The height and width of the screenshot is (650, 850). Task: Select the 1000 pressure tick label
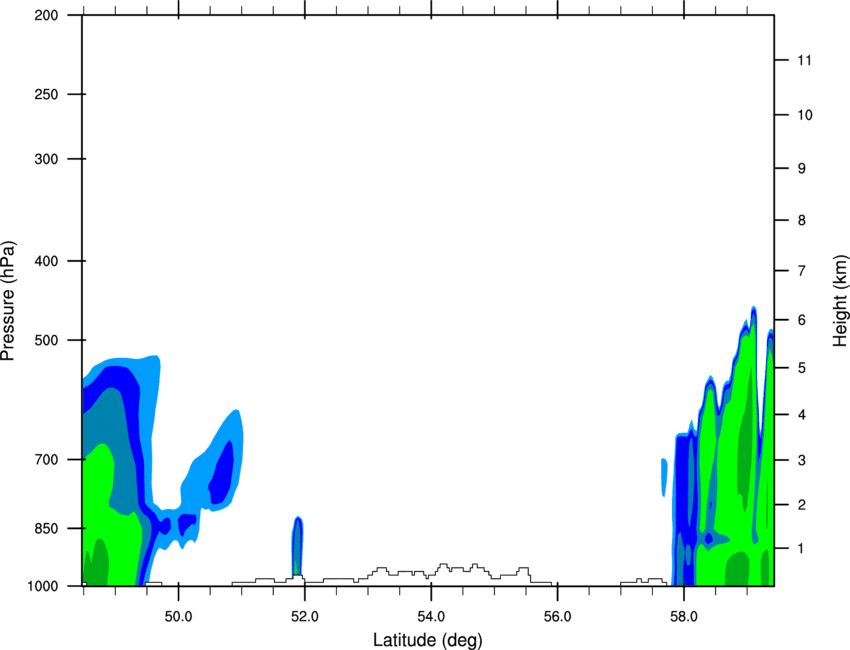point(43,586)
